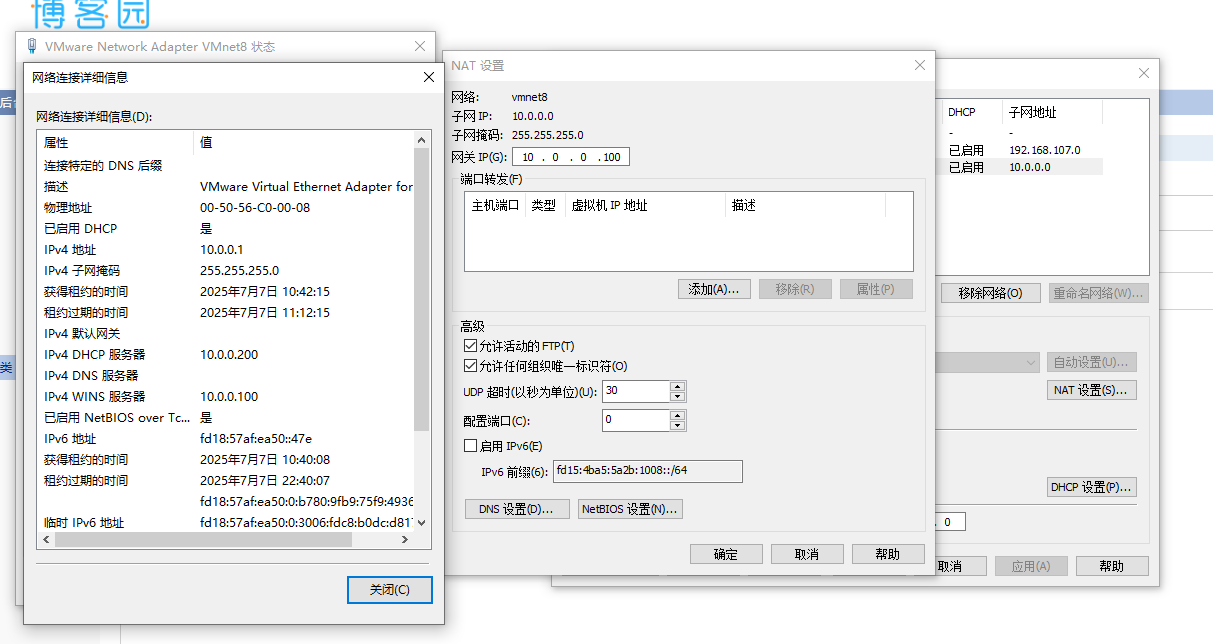Viewport: 1213px width, 644px height.
Task: Click the 自动设置(U)... button
Action: tap(1092, 362)
